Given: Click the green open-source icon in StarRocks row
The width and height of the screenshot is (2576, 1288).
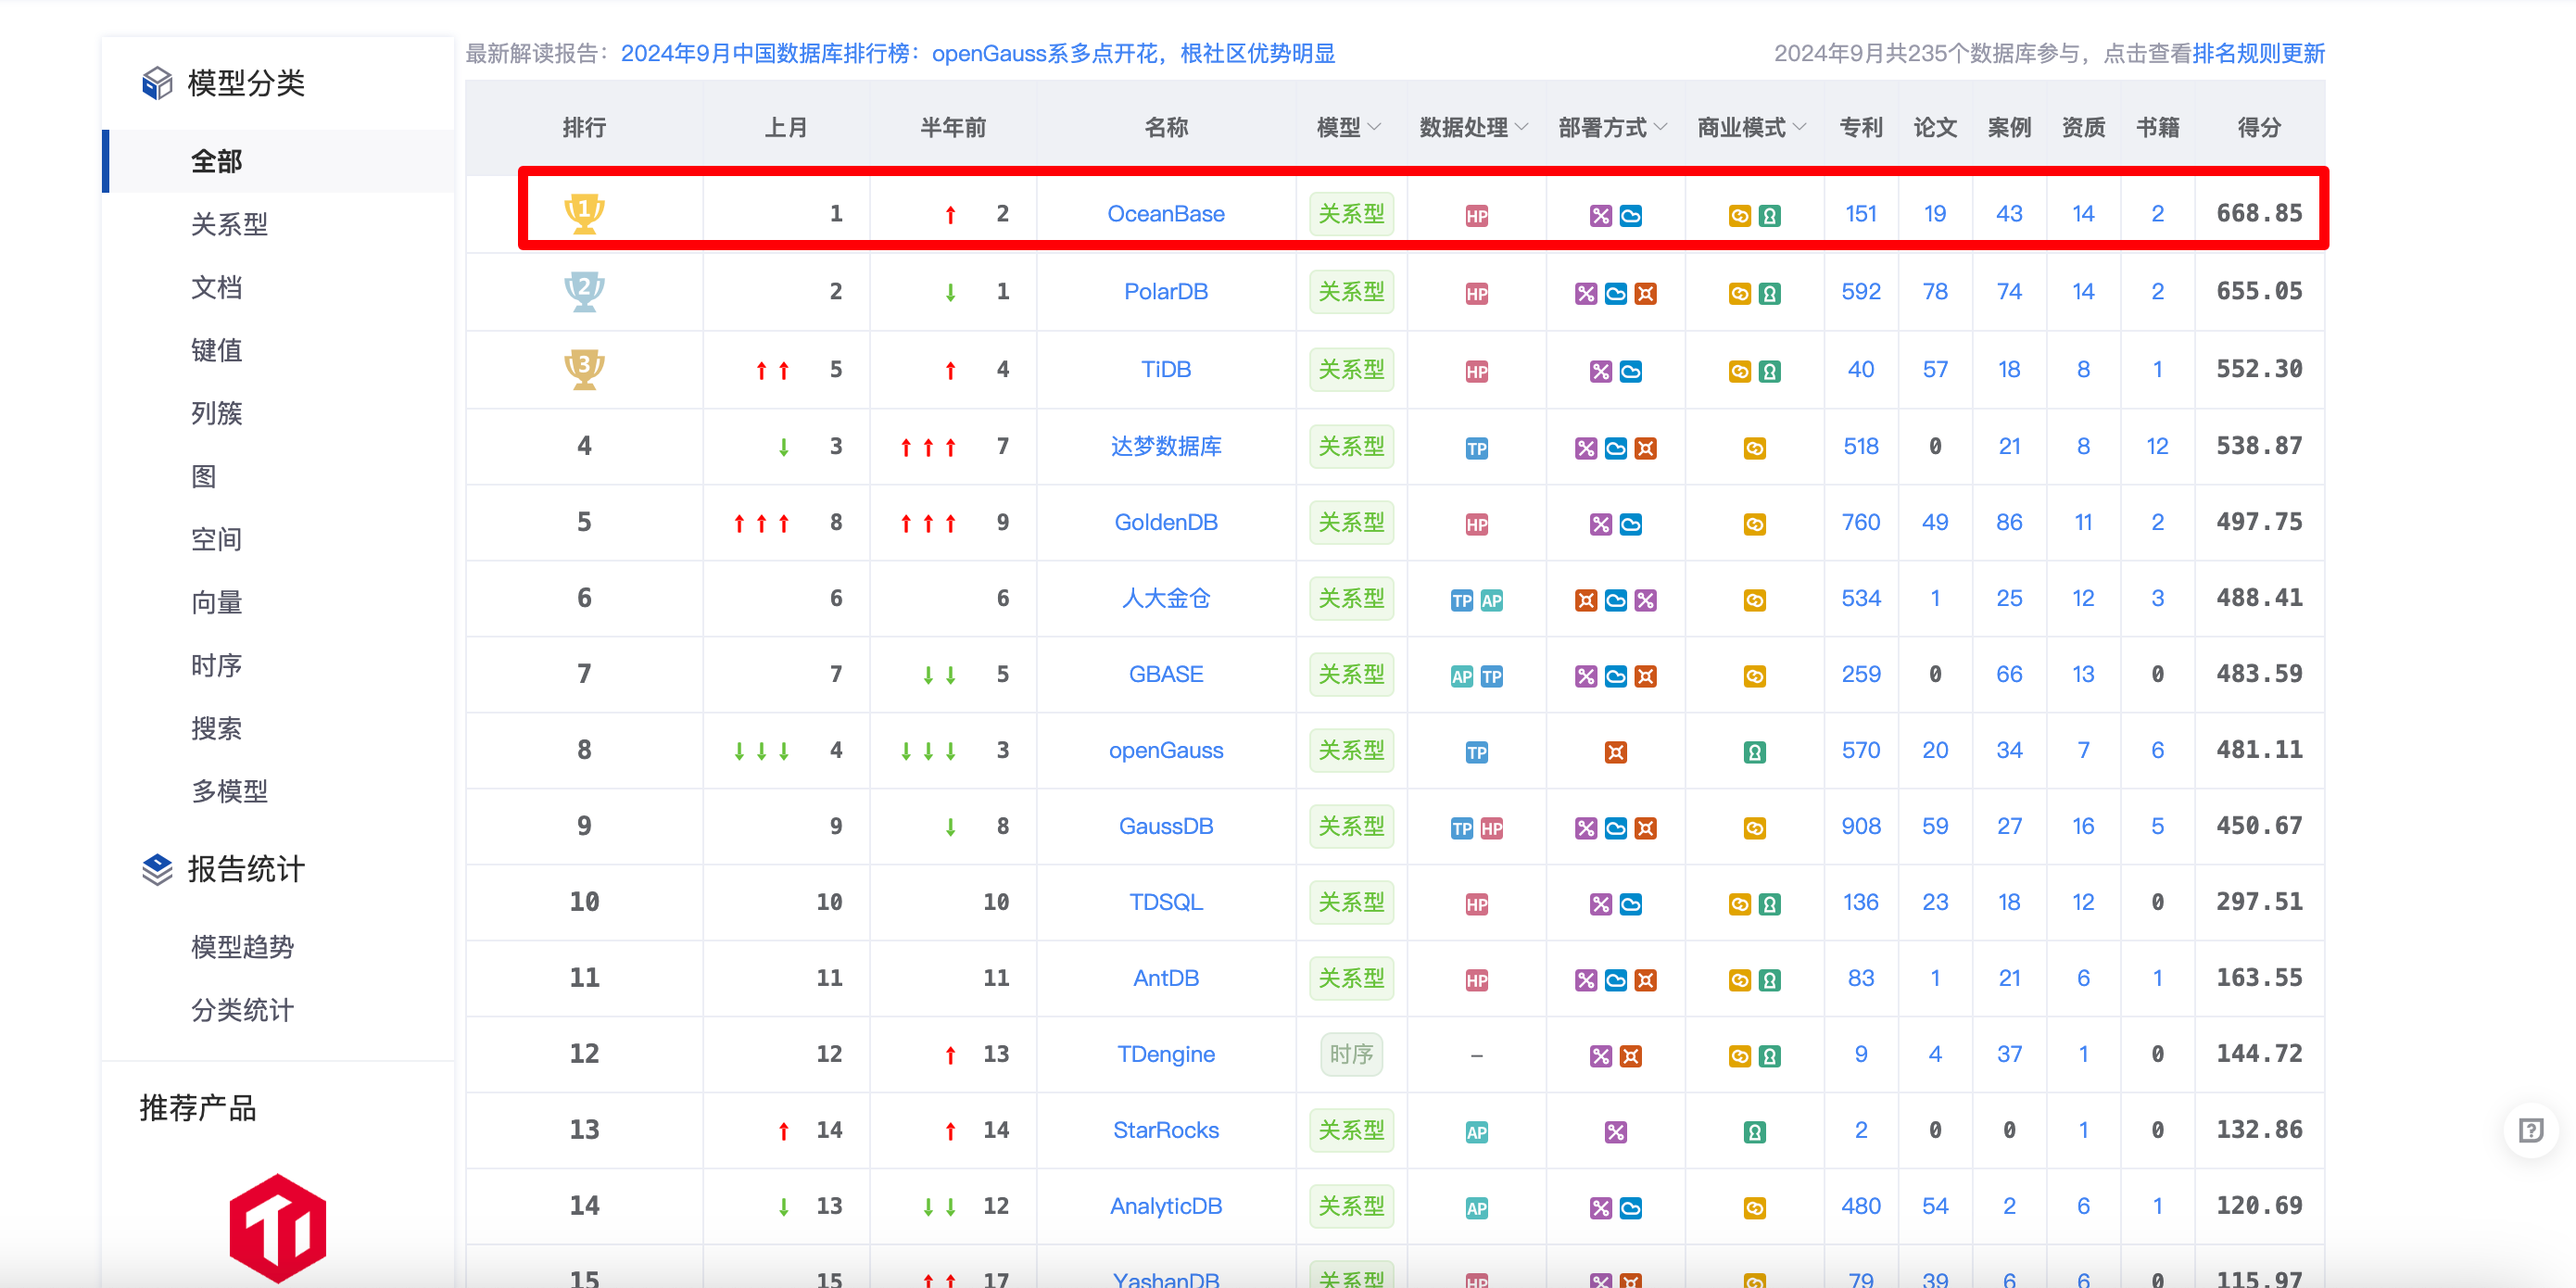Looking at the screenshot, I should (x=1754, y=1132).
